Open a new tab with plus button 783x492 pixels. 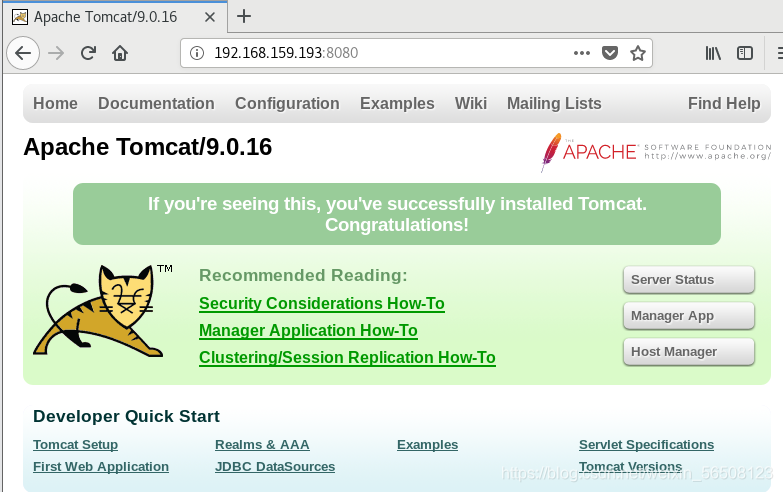[x=244, y=16]
